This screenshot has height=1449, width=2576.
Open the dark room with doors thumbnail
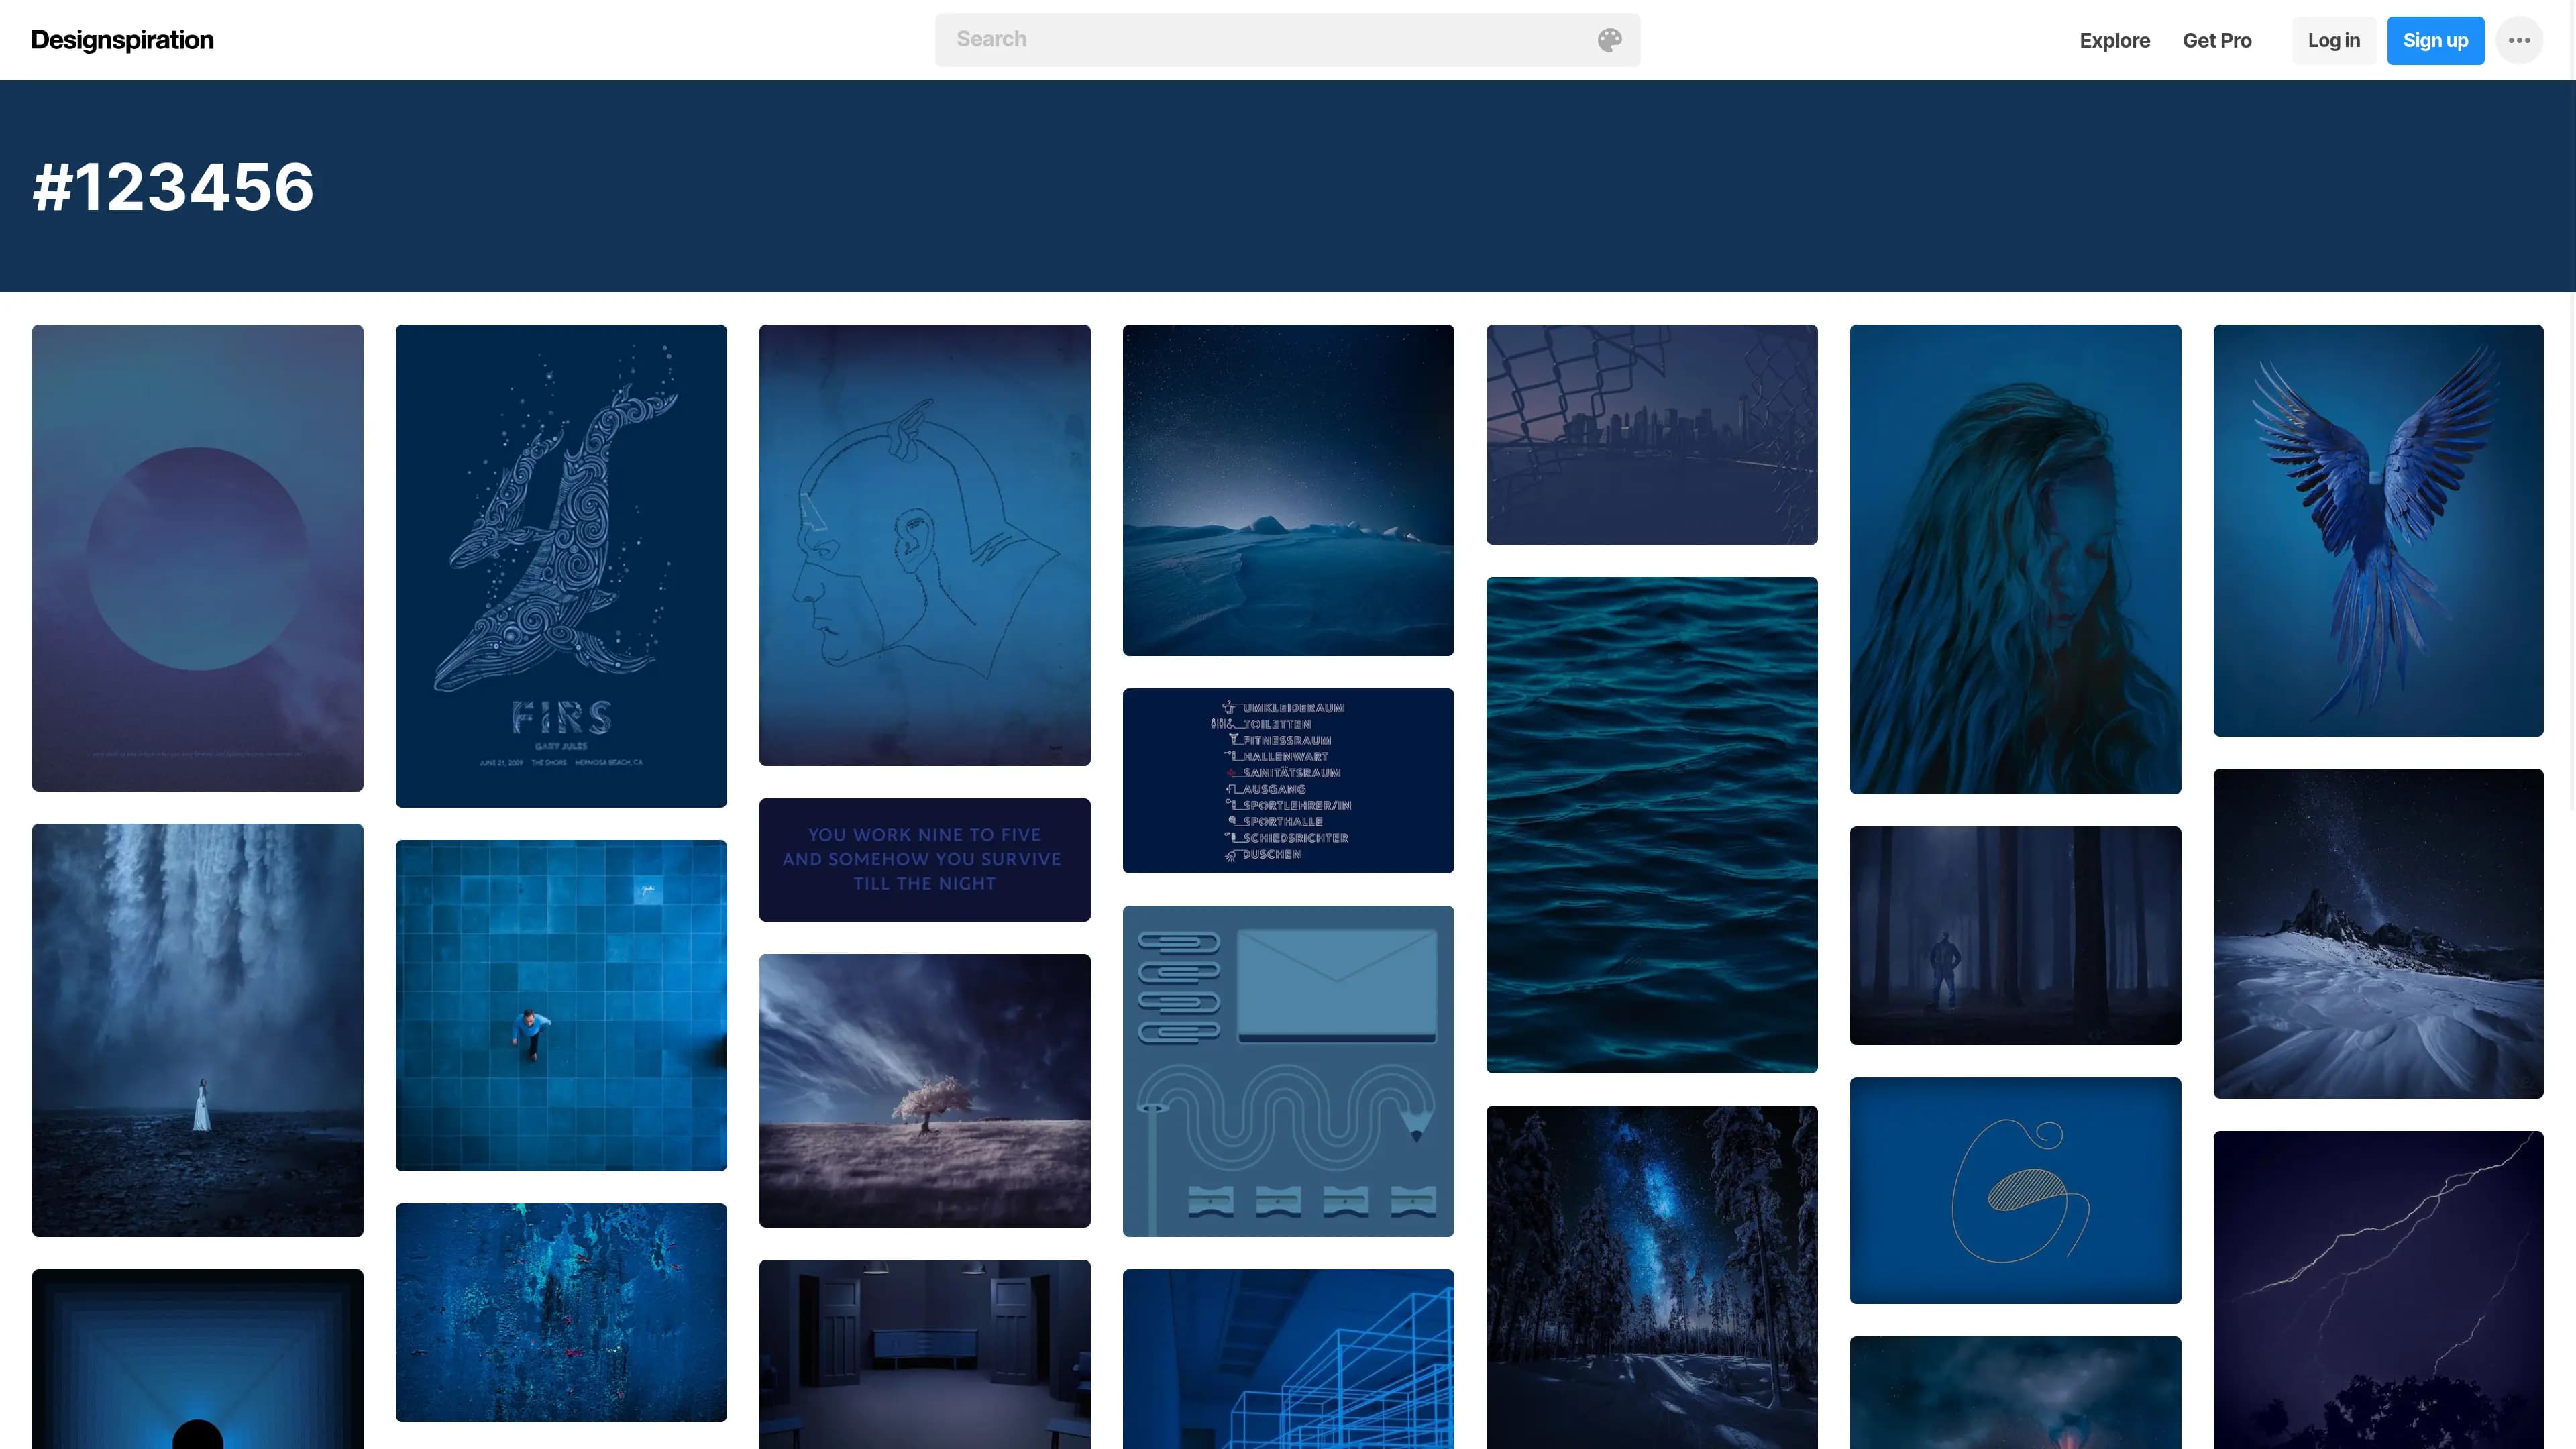[924, 1354]
